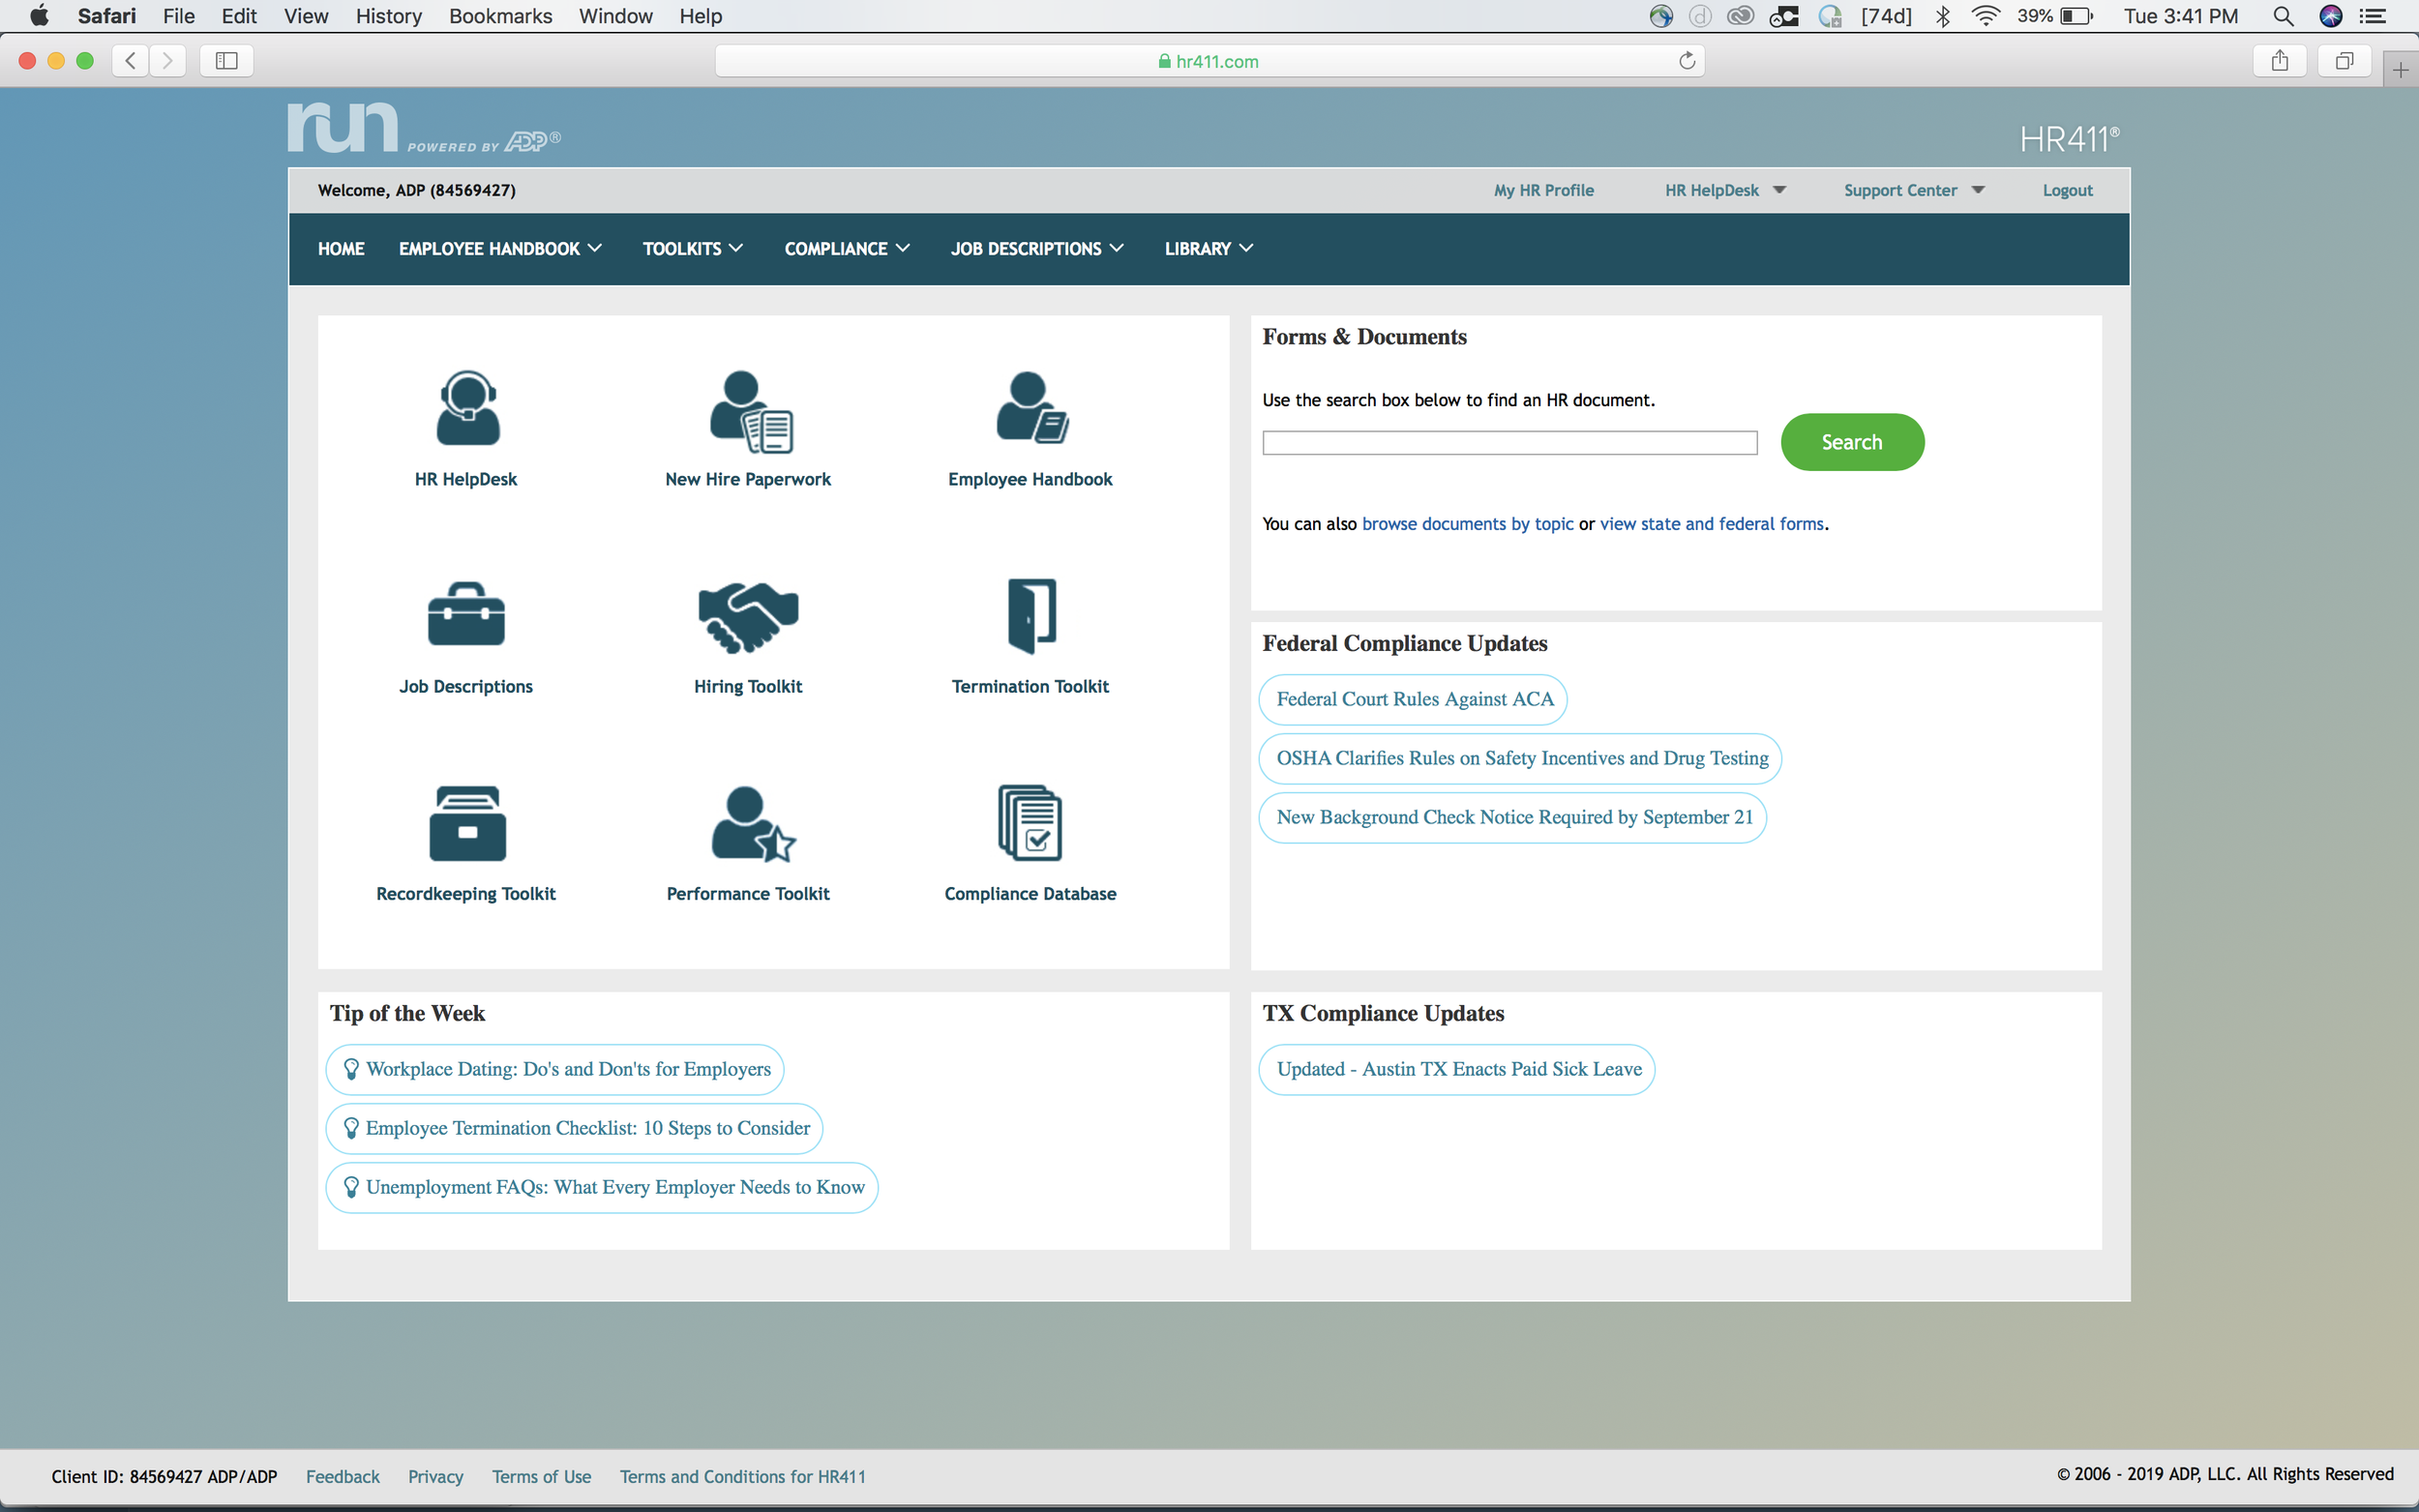Screen dimensions: 2419x1512
Task: Open the Support Center dropdown
Action: (x=1914, y=190)
